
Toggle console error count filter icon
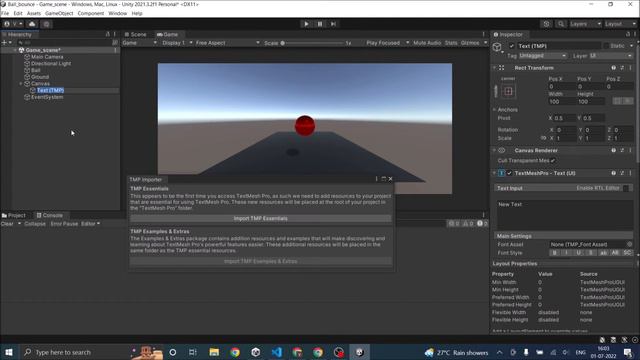482,224
